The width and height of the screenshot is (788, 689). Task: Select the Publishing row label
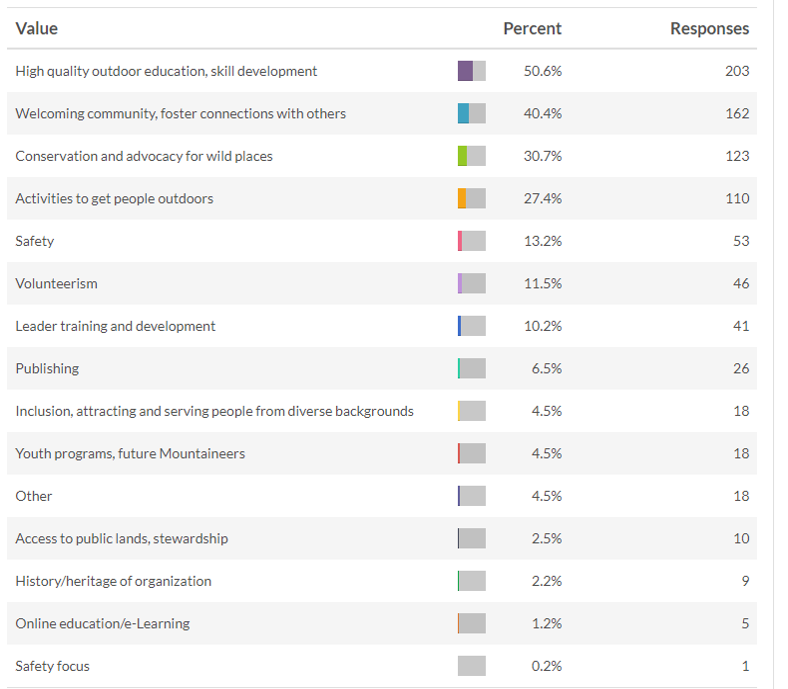[x=47, y=369]
